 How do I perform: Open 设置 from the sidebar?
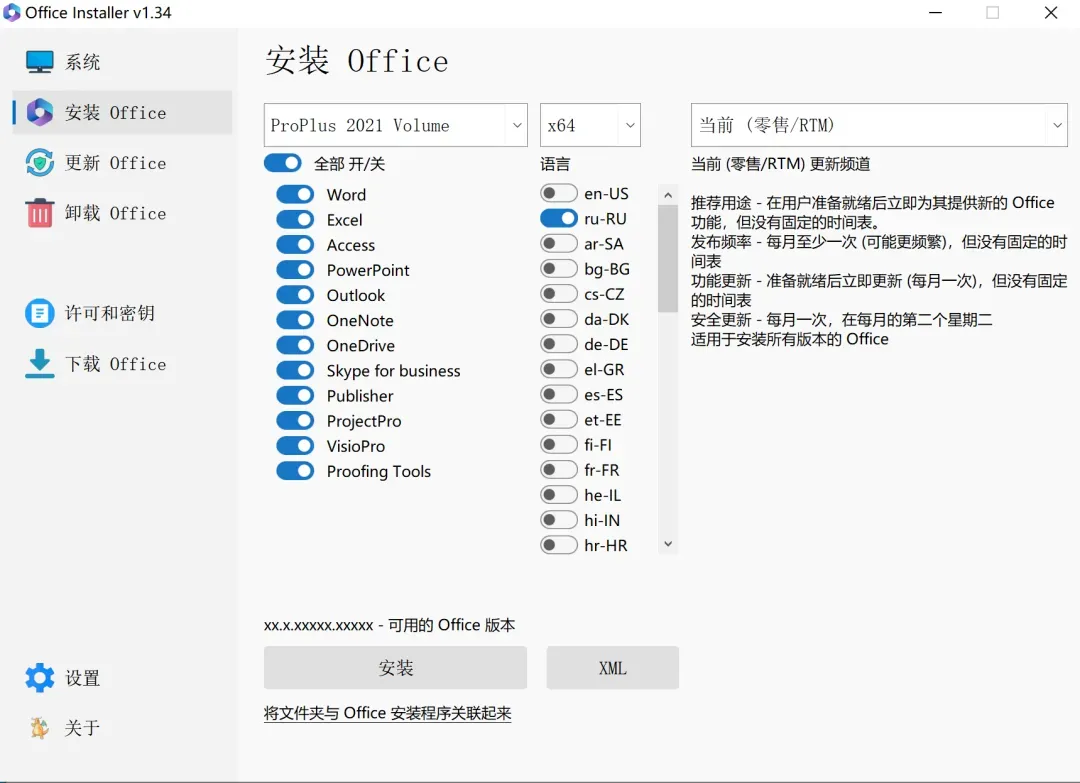coord(122,678)
